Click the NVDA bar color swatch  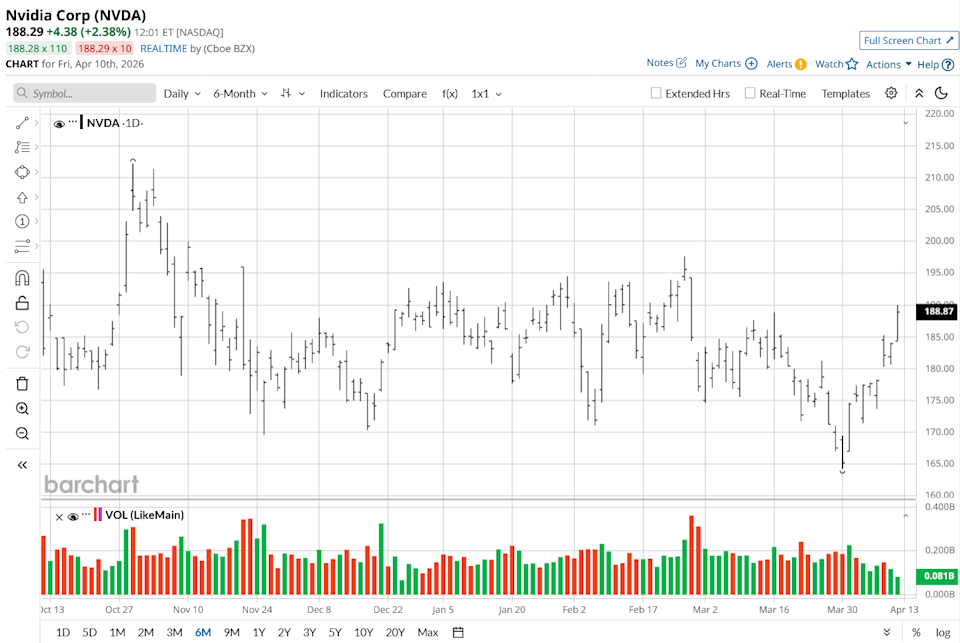click(x=82, y=123)
